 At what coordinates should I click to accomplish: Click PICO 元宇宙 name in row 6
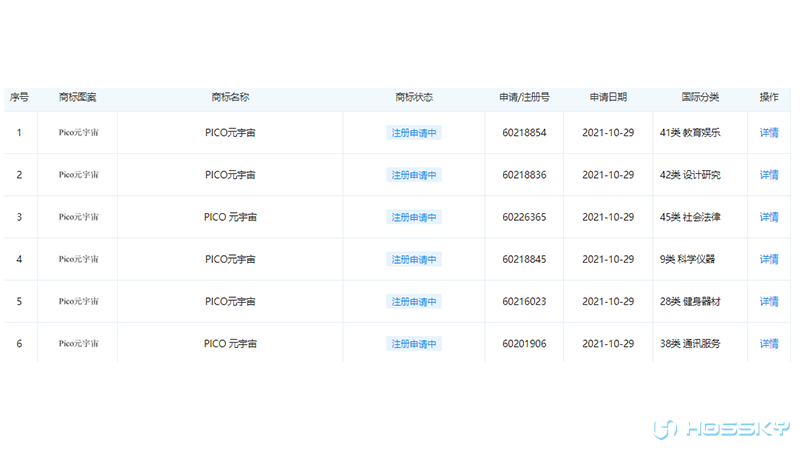[230, 344]
